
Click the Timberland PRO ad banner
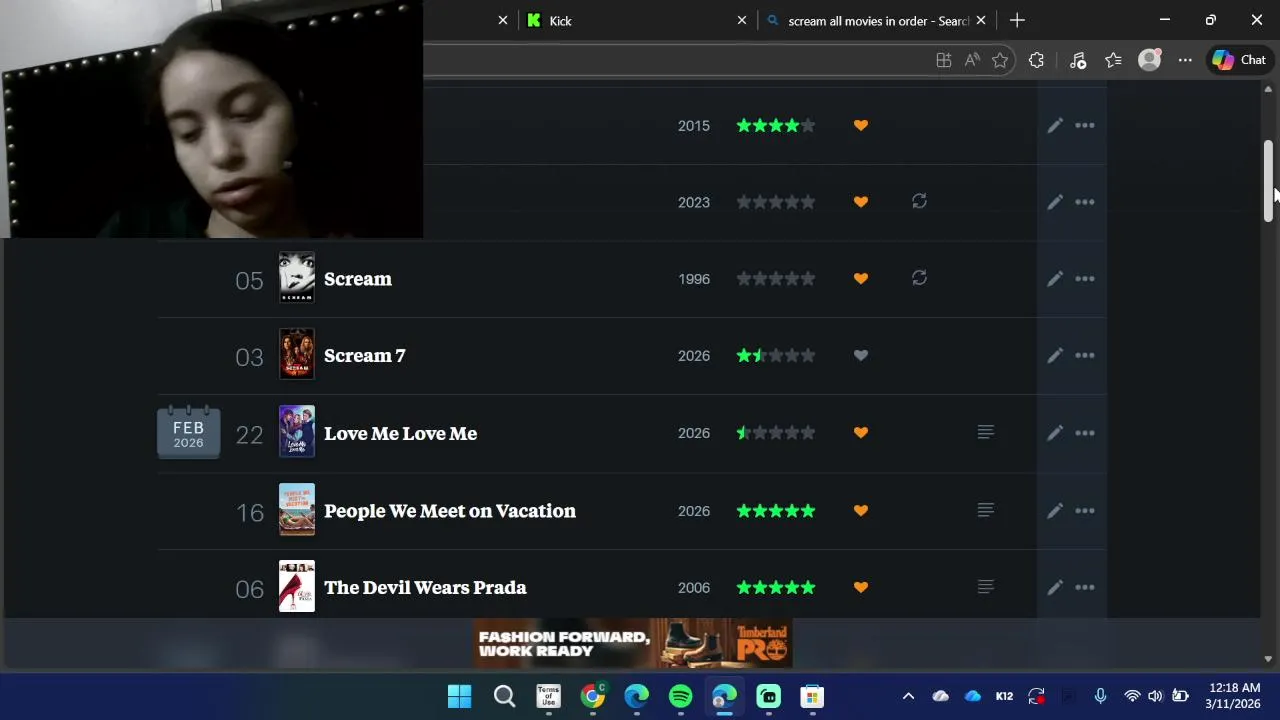(x=633, y=643)
